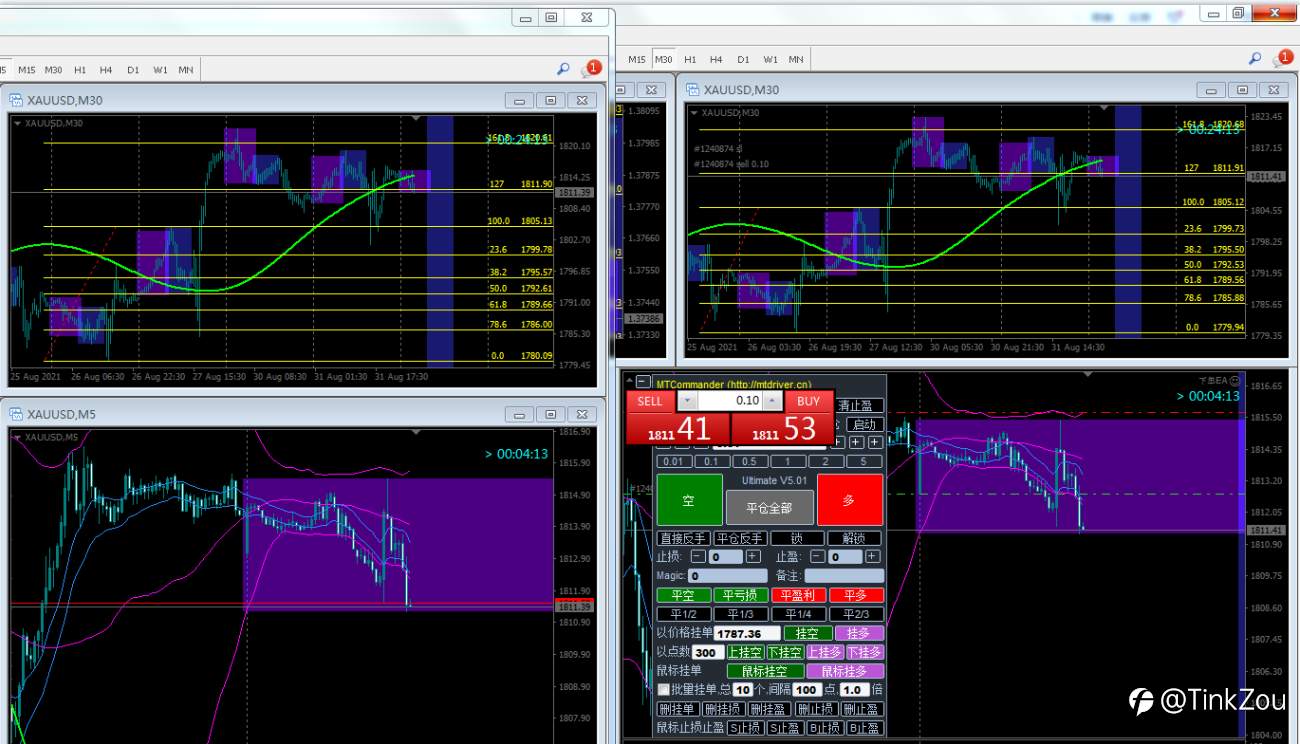Click 上挂空 button
This screenshot has height=744, width=1300.
point(745,652)
